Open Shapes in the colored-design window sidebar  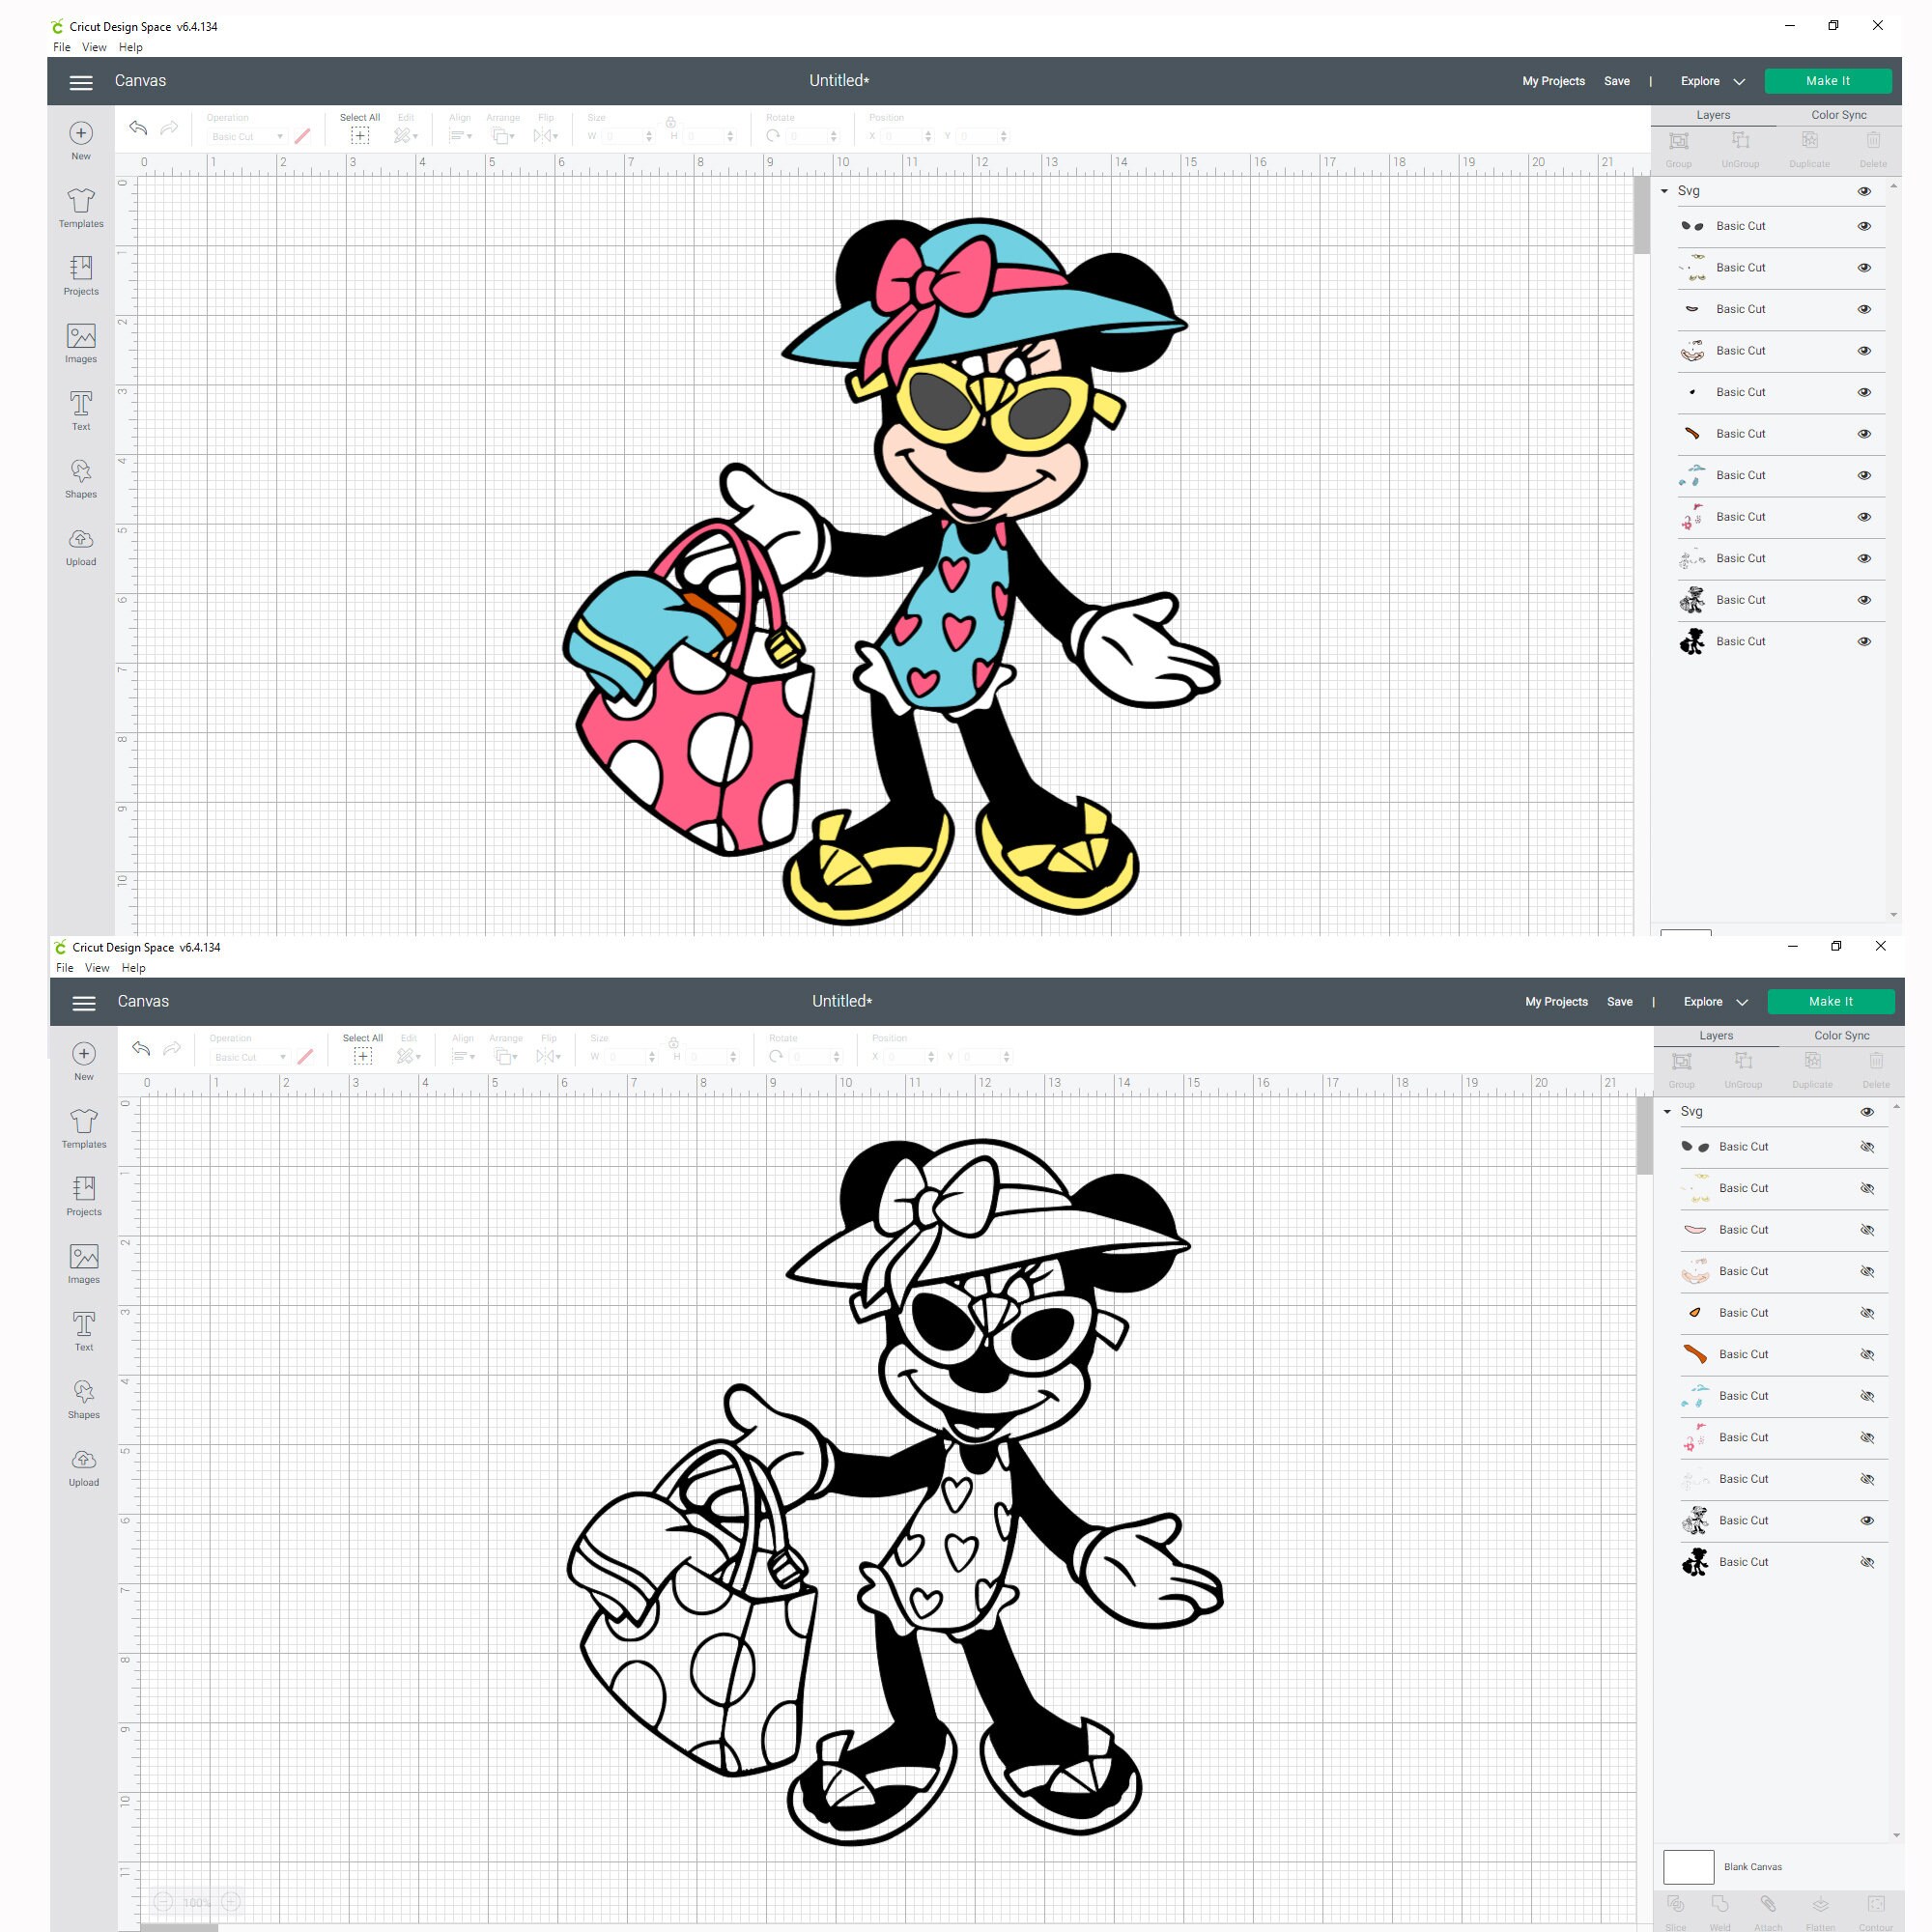(x=81, y=478)
